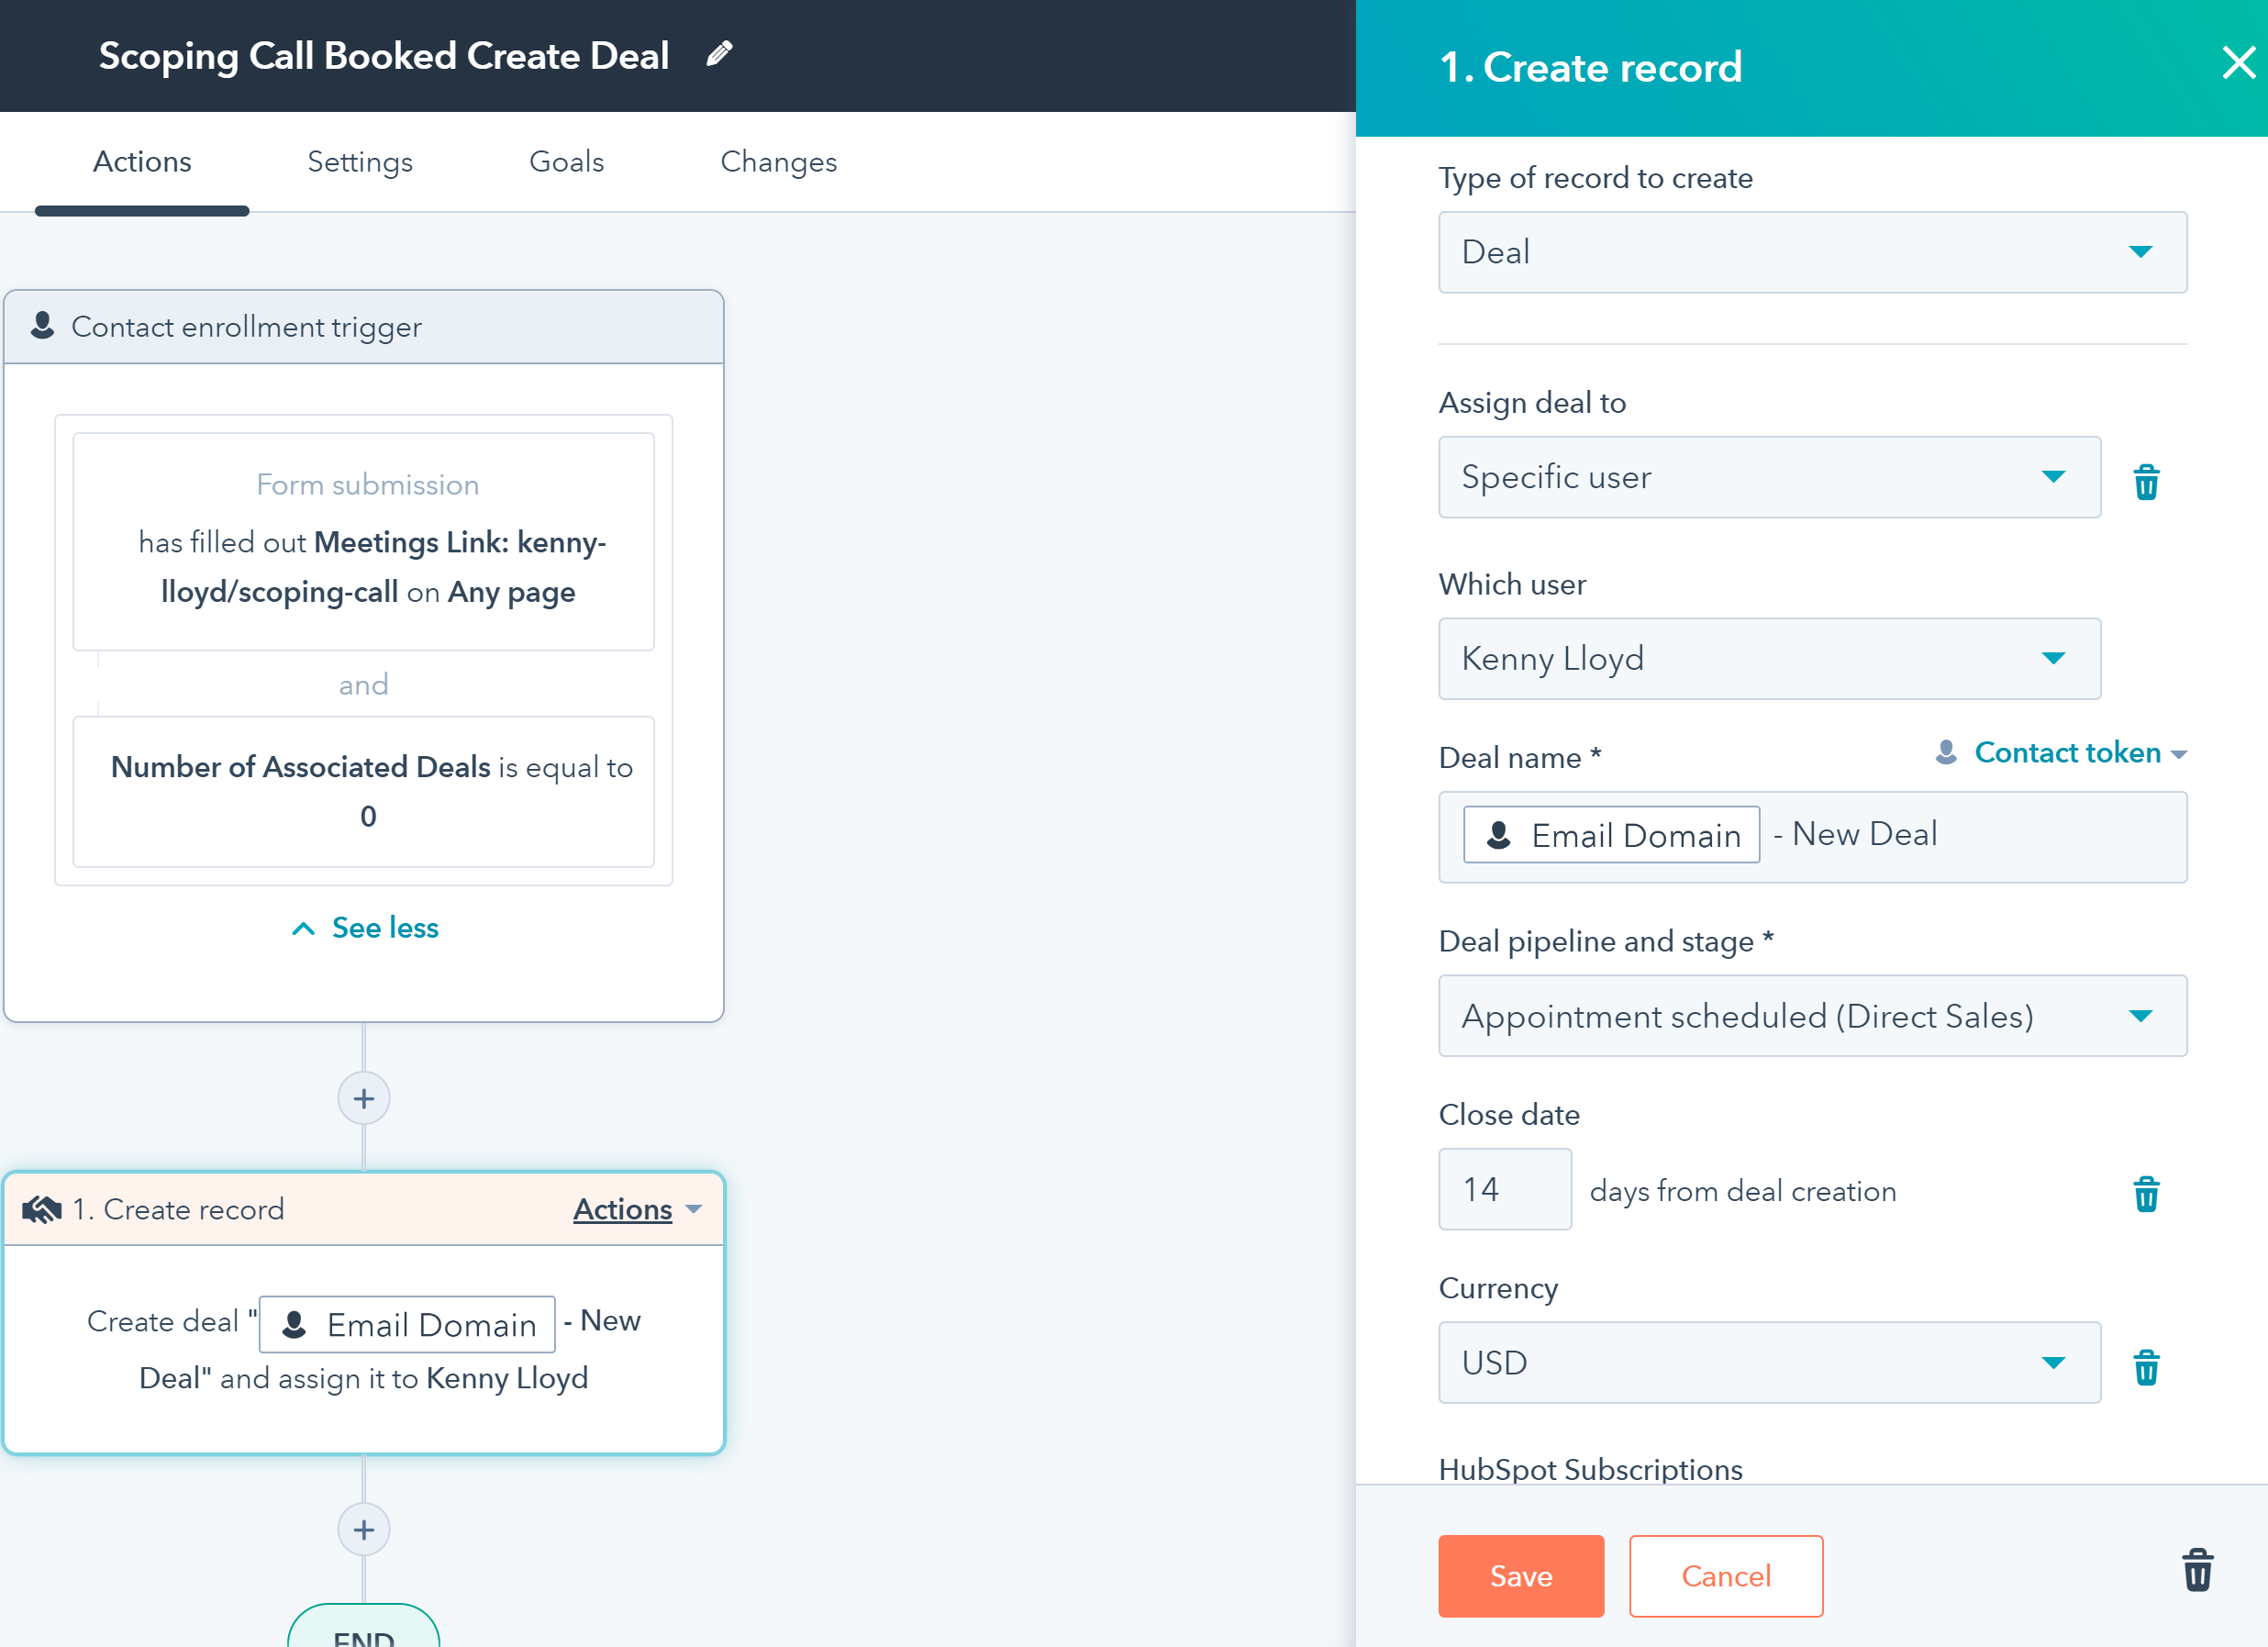Collapse trigger with See less chevron
The image size is (2268, 1647).
[303, 928]
